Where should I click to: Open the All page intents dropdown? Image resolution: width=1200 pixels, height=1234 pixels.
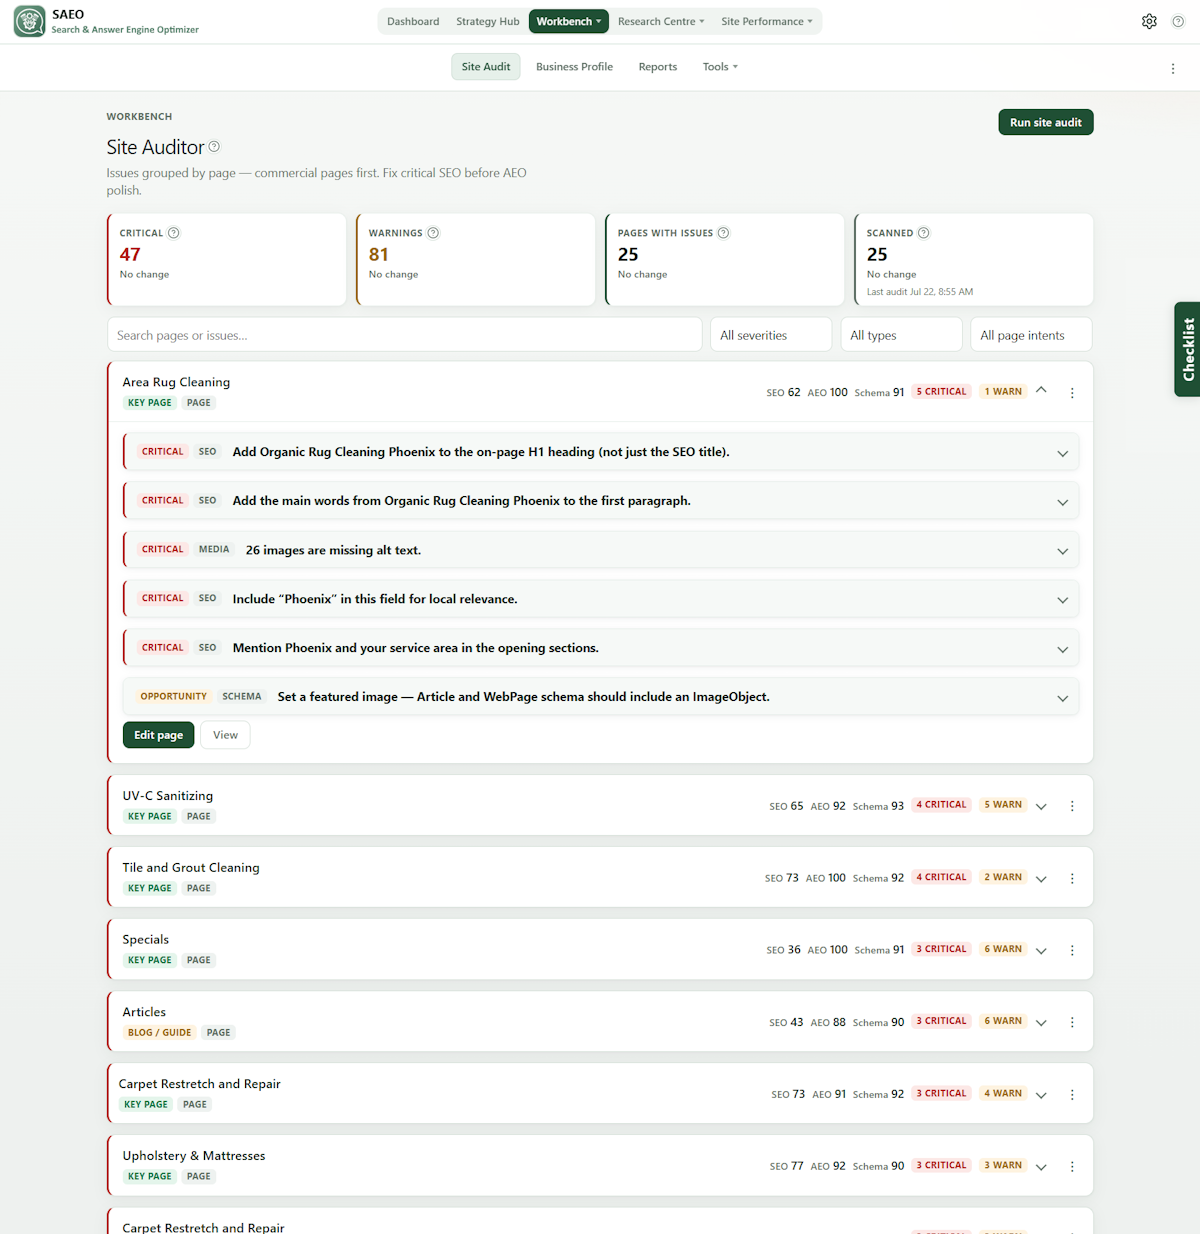click(x=1031, y=335)
